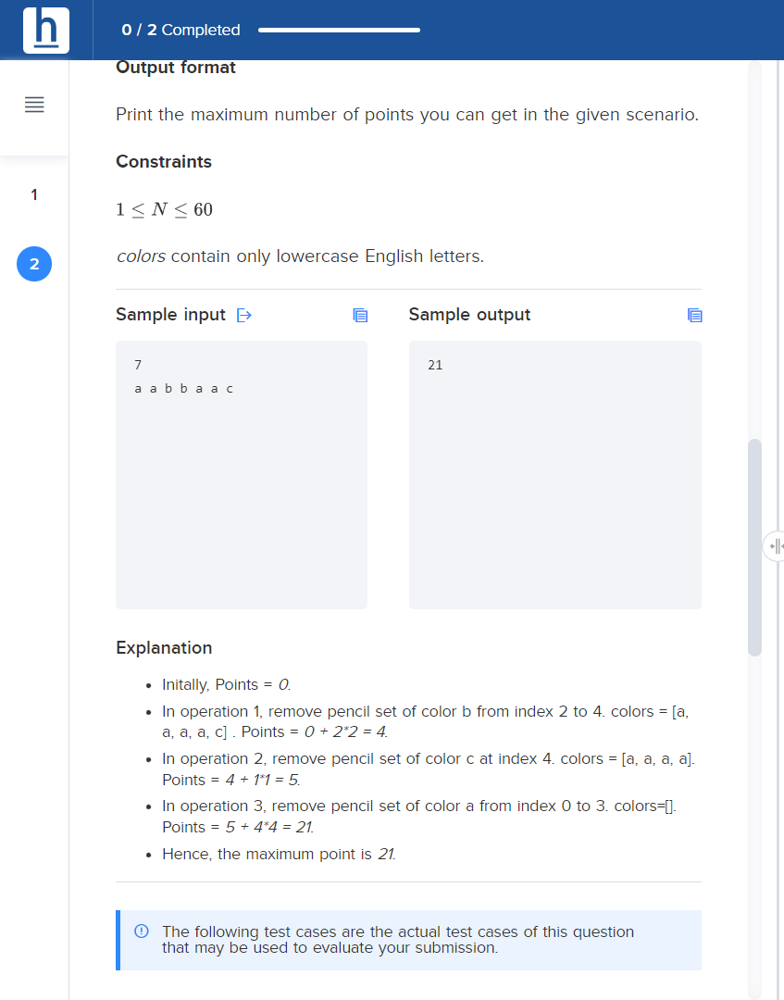Click the vertical scrollbar thumb
The height and width of the screenshot is (1000, 784).
(x=755, y=547)
